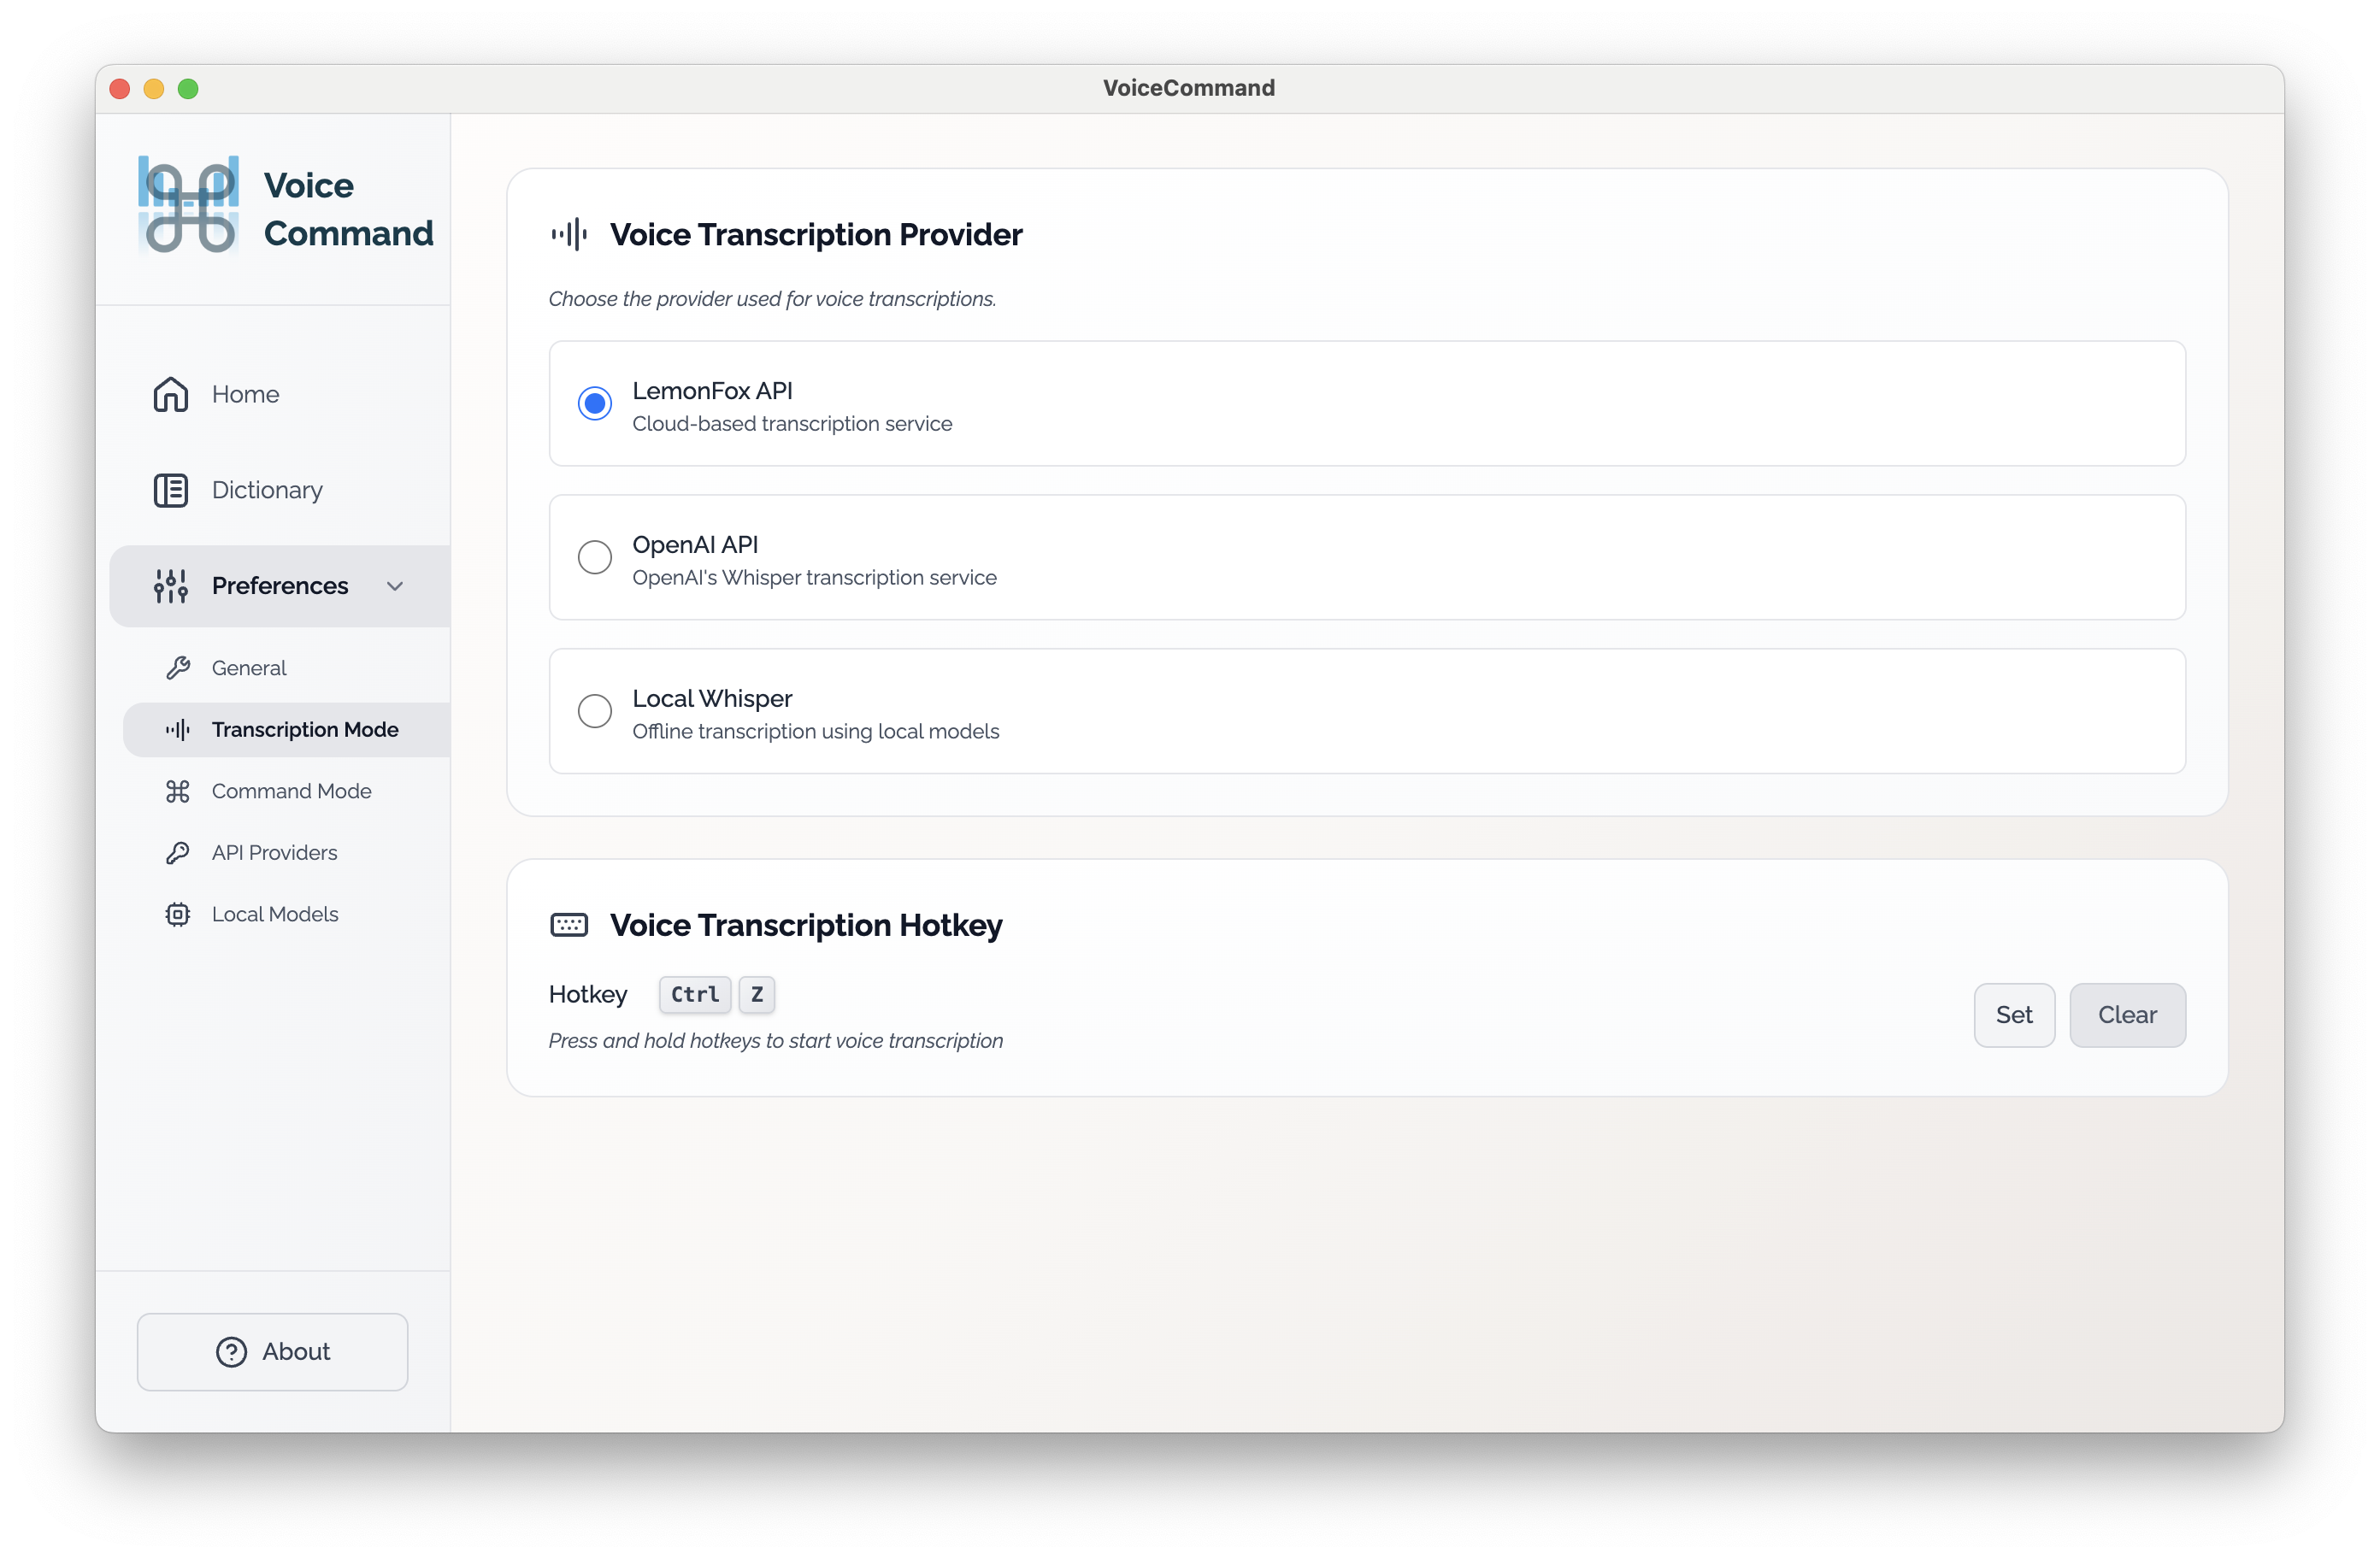Viewport: 2380px width, 1559px height.
Task: Select the Transcription Mode waveform icon
Action: pyautogui.click(x=179, y=729)
